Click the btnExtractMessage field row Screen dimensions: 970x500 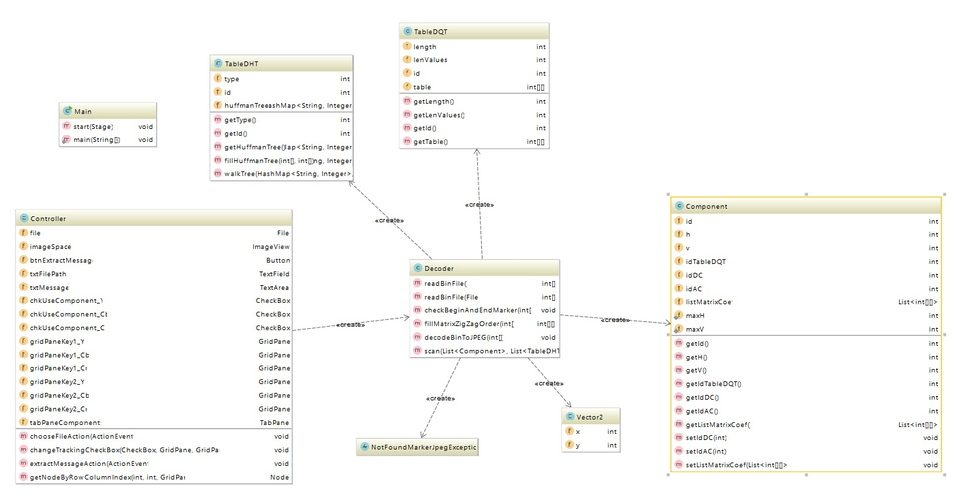pos(154,261)
